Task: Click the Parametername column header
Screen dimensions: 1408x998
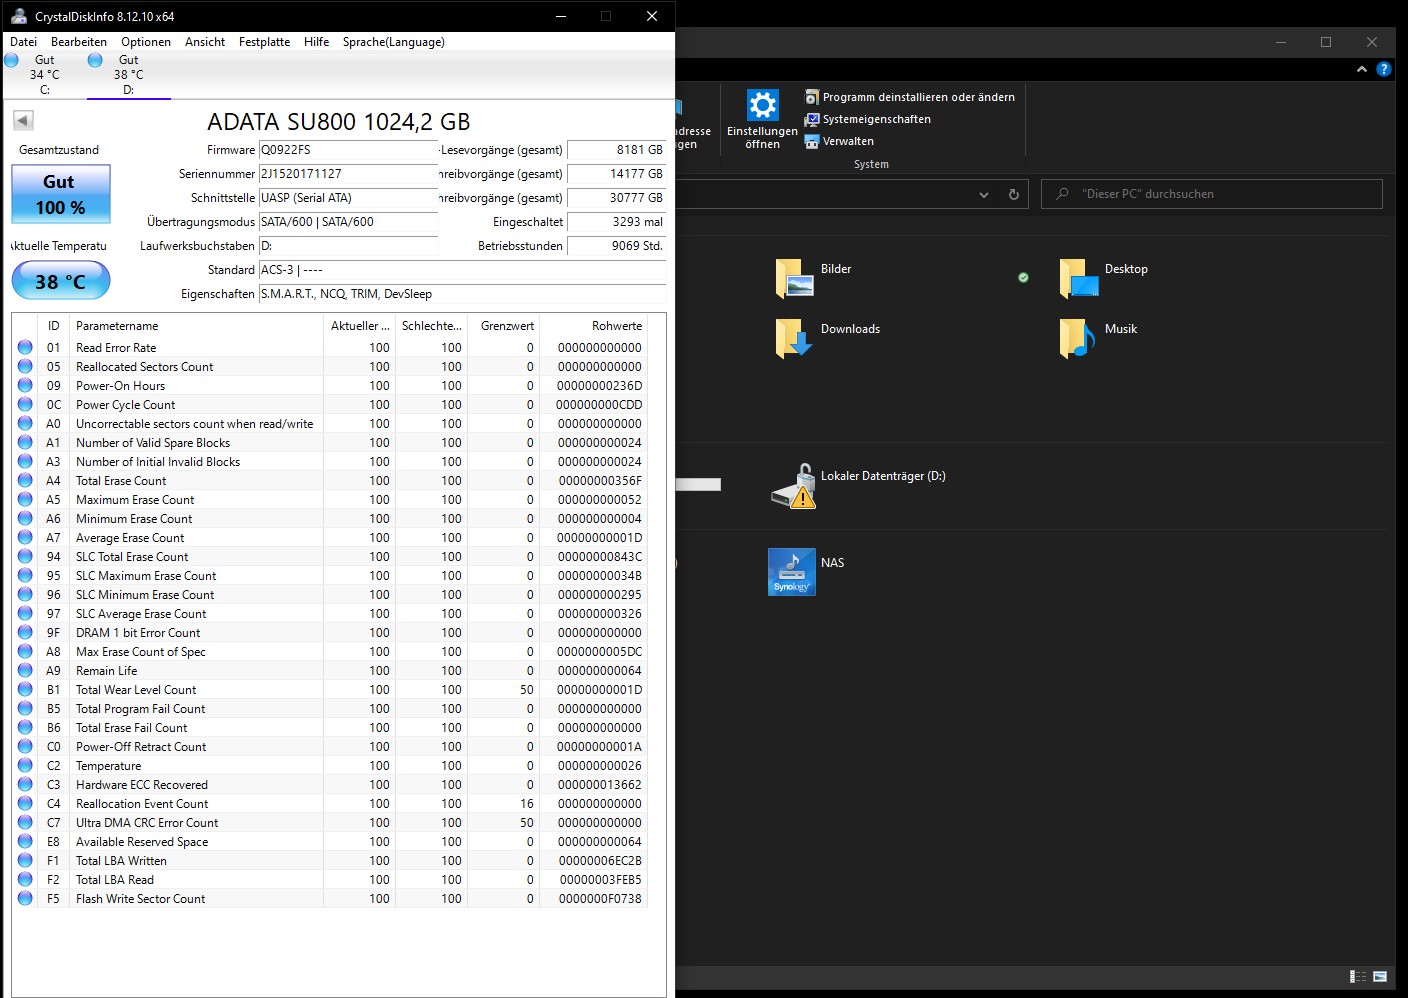Action: (x=196, y=326)
